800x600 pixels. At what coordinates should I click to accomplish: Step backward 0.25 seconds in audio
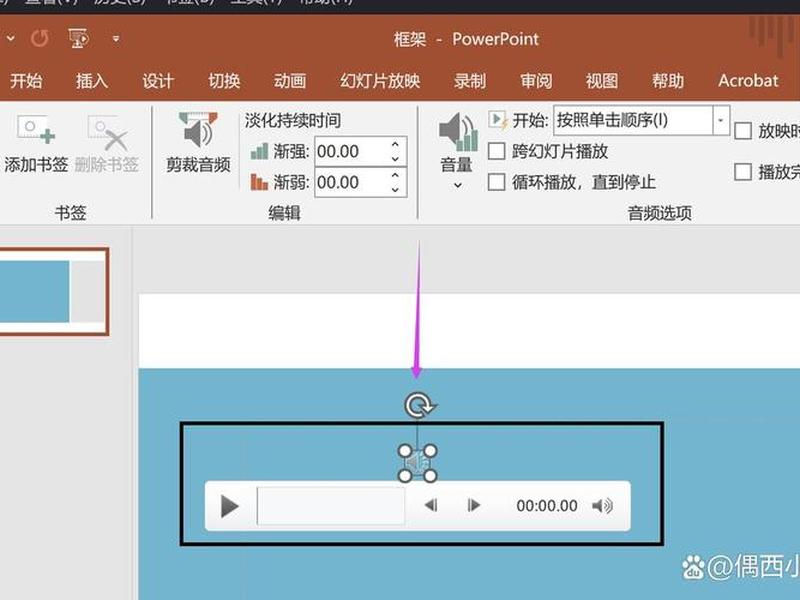[431, 506]
